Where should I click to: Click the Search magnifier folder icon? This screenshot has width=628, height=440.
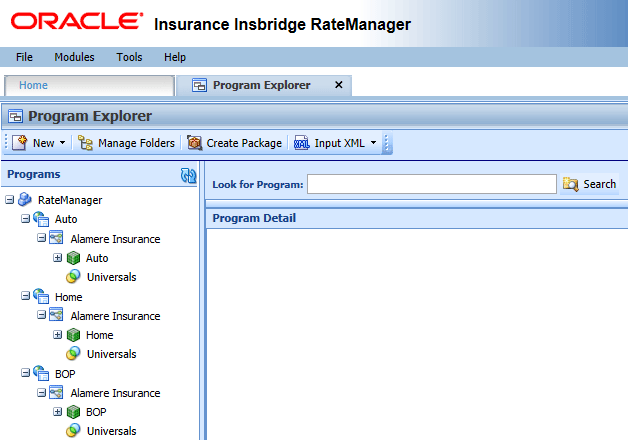(x=570, y=184)
